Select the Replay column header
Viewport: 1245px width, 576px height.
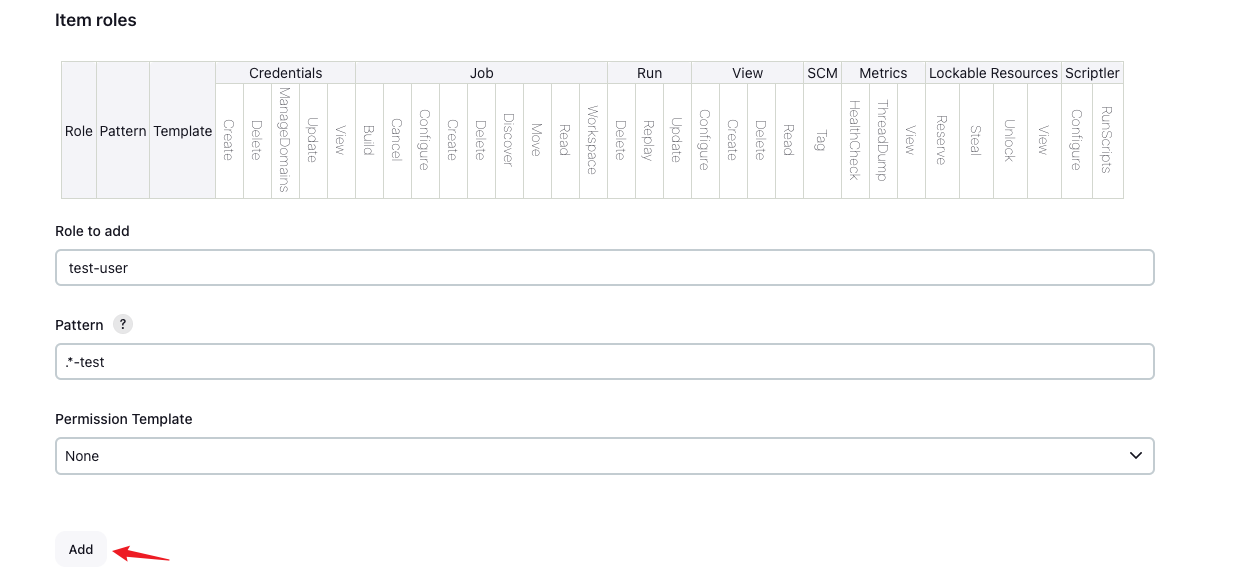coord(649,140)
